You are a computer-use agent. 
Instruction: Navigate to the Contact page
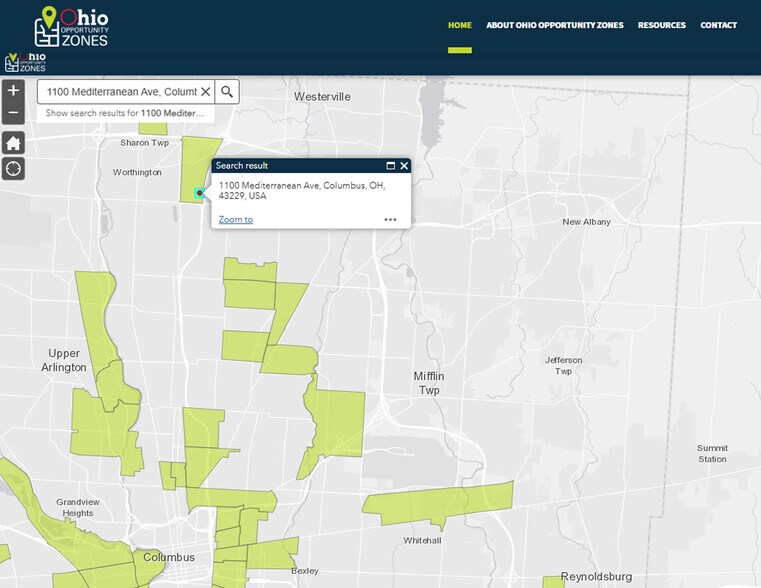tap(718, 25)
